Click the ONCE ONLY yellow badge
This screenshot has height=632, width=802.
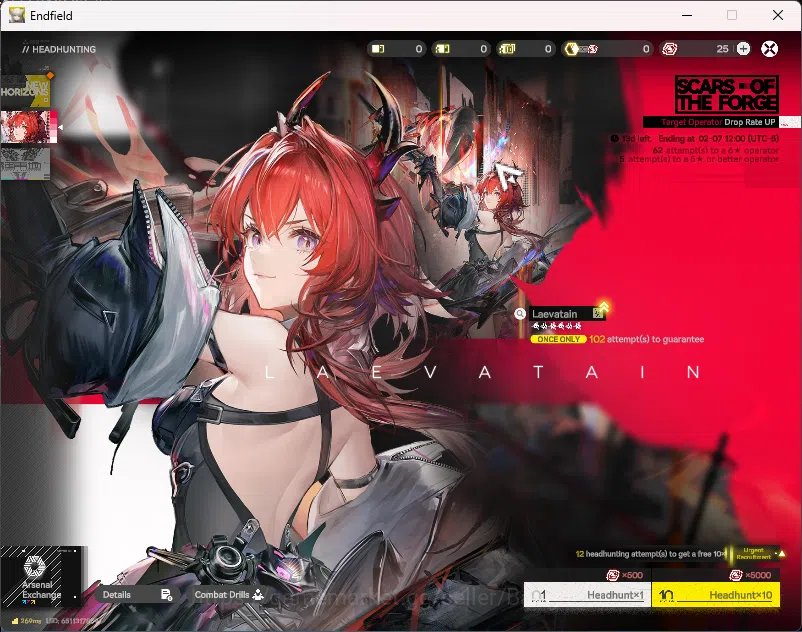[x=558, y=339]
